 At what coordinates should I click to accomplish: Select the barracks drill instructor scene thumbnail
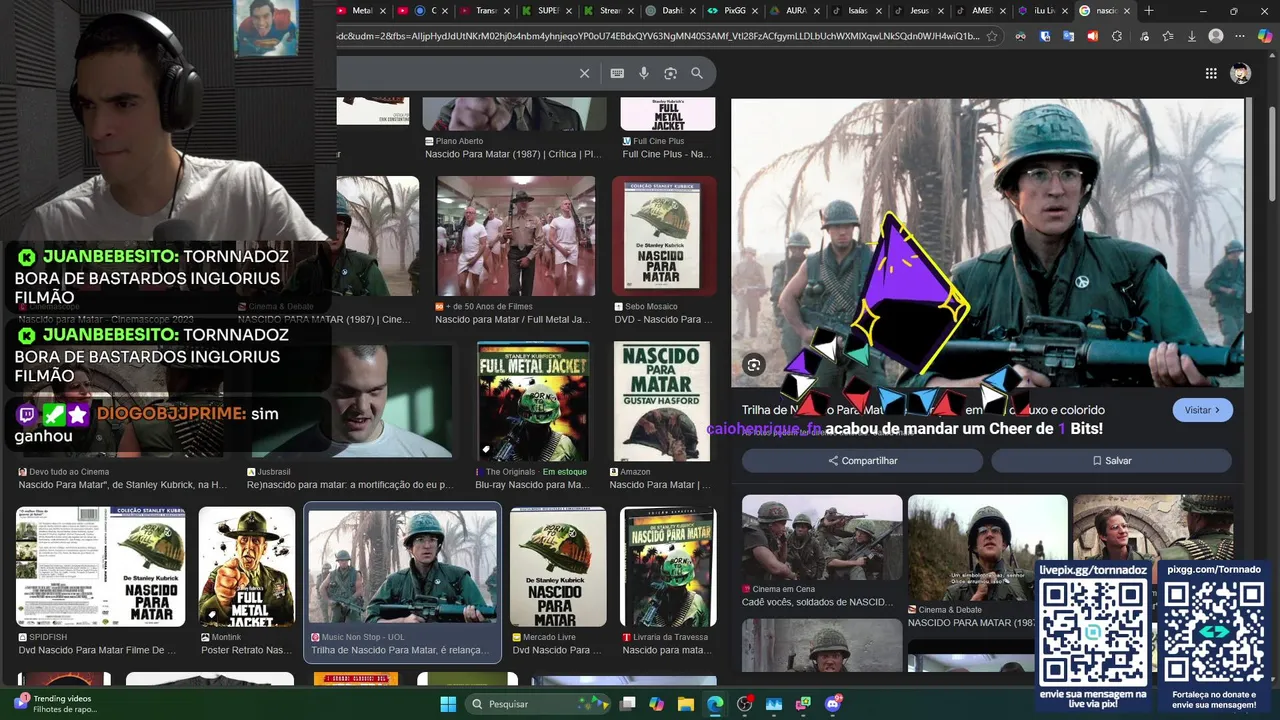(516, 236)
